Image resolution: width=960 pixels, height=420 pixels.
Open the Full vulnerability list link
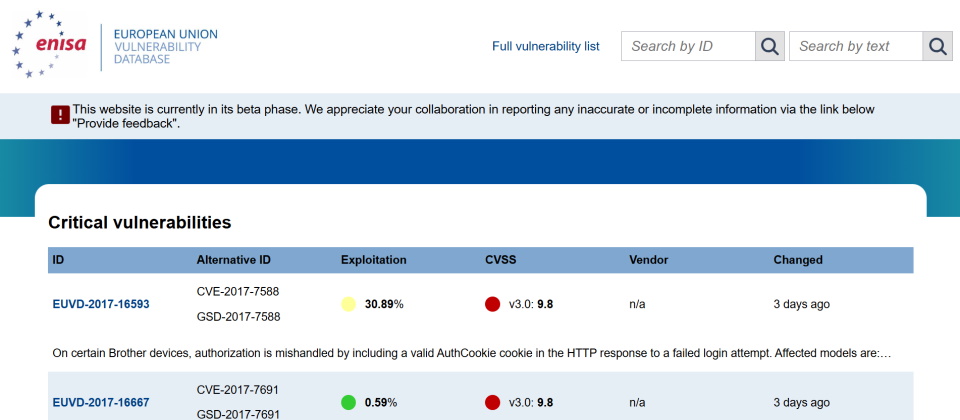click(x=545, y=46)
